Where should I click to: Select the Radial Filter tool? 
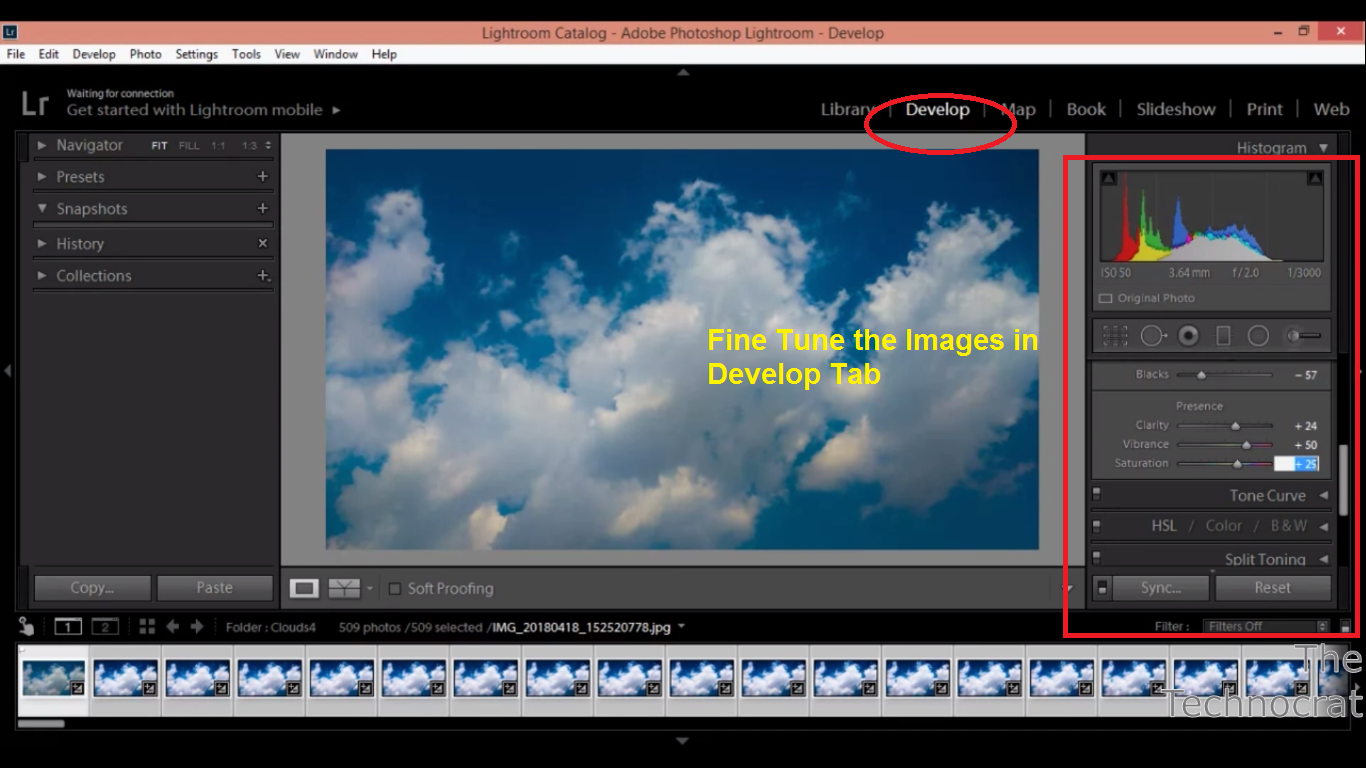coord(1258,336)
